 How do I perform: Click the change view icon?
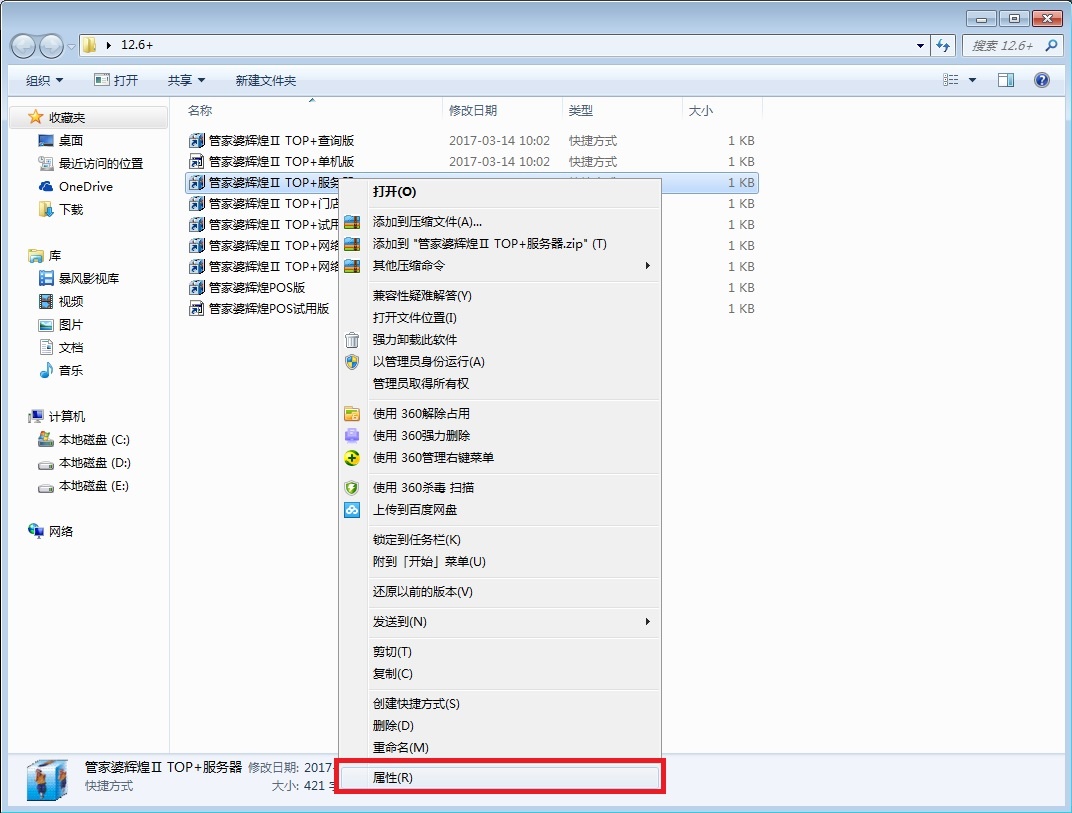950,80
